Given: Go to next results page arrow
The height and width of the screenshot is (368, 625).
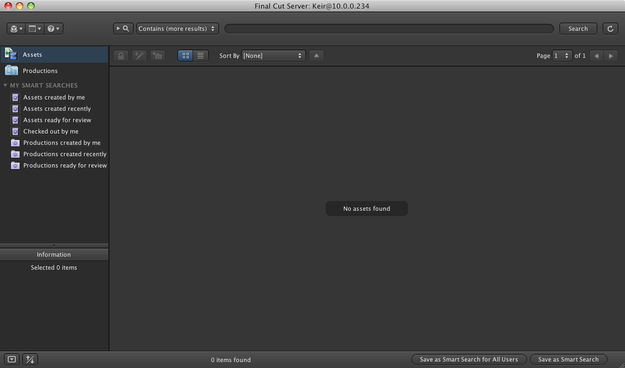Looking at the screenshot, I should pyautogui.click(x=611, y=56).
